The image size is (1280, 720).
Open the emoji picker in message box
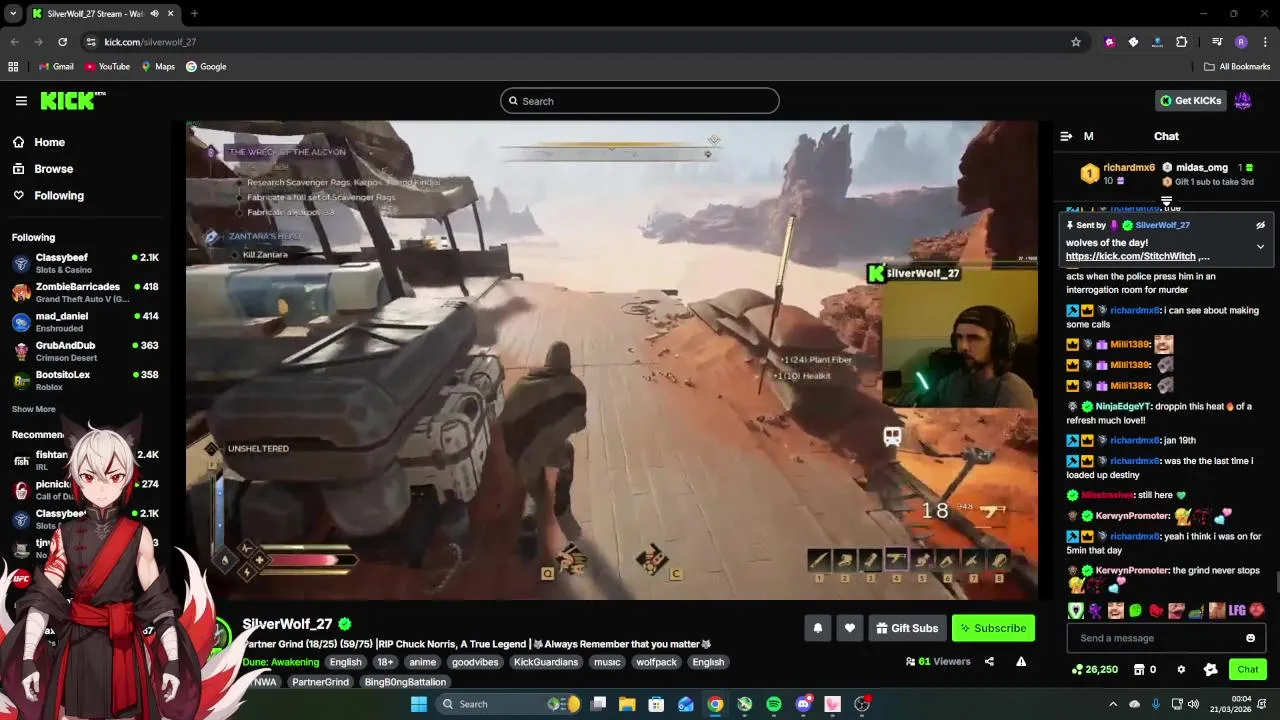pos(1250,638)
